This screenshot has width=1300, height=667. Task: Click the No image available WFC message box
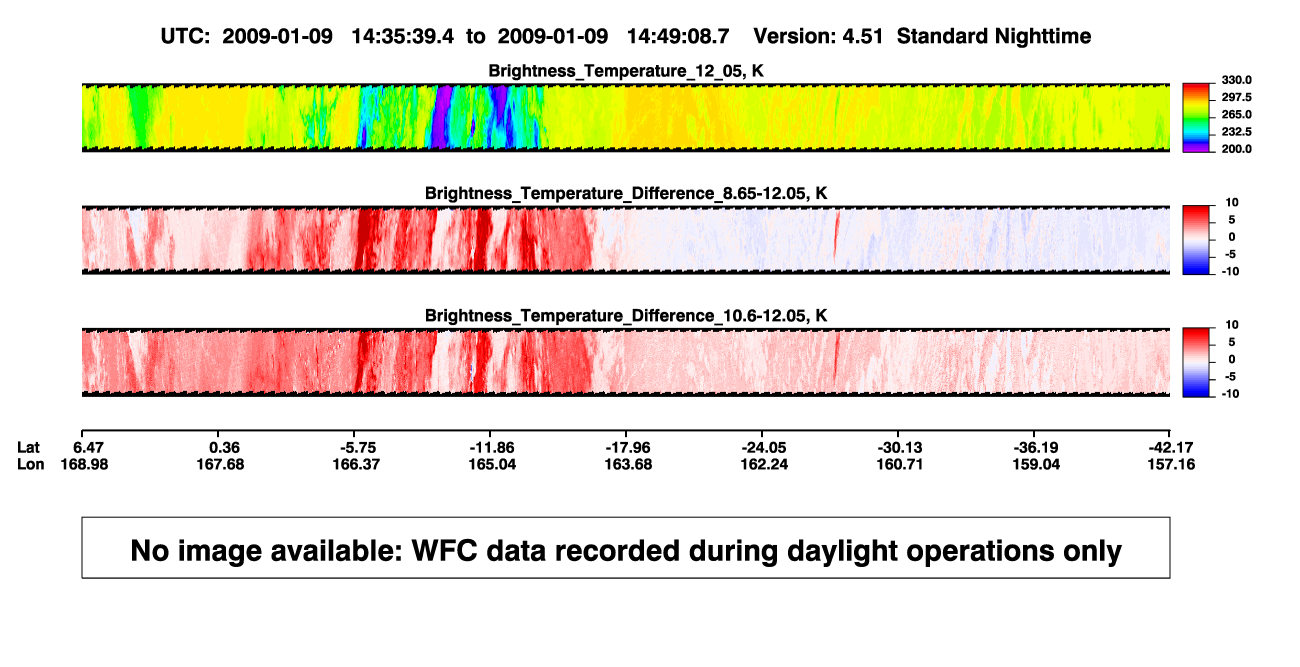[x=626, y=547]
